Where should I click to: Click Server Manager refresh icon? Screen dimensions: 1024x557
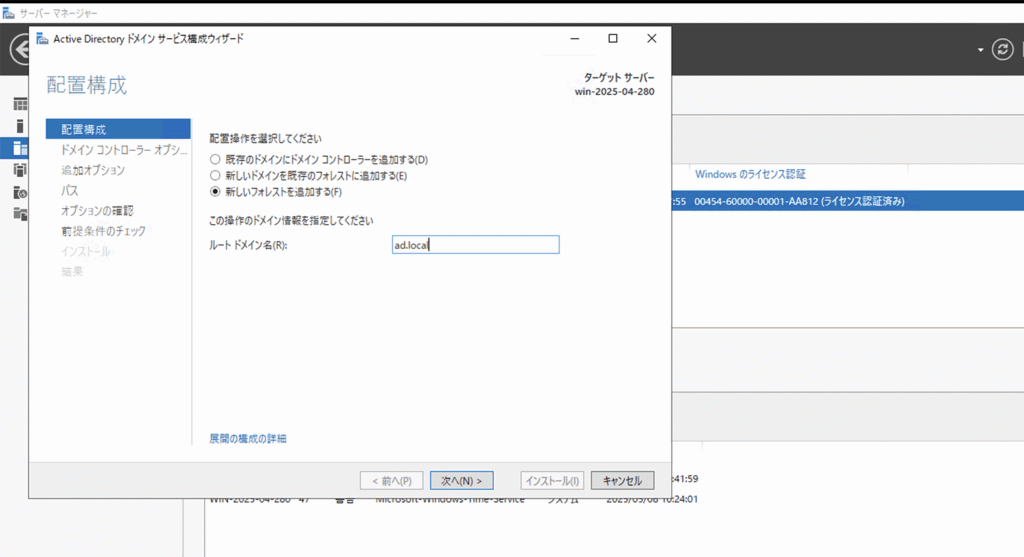tap(1002, 50)
